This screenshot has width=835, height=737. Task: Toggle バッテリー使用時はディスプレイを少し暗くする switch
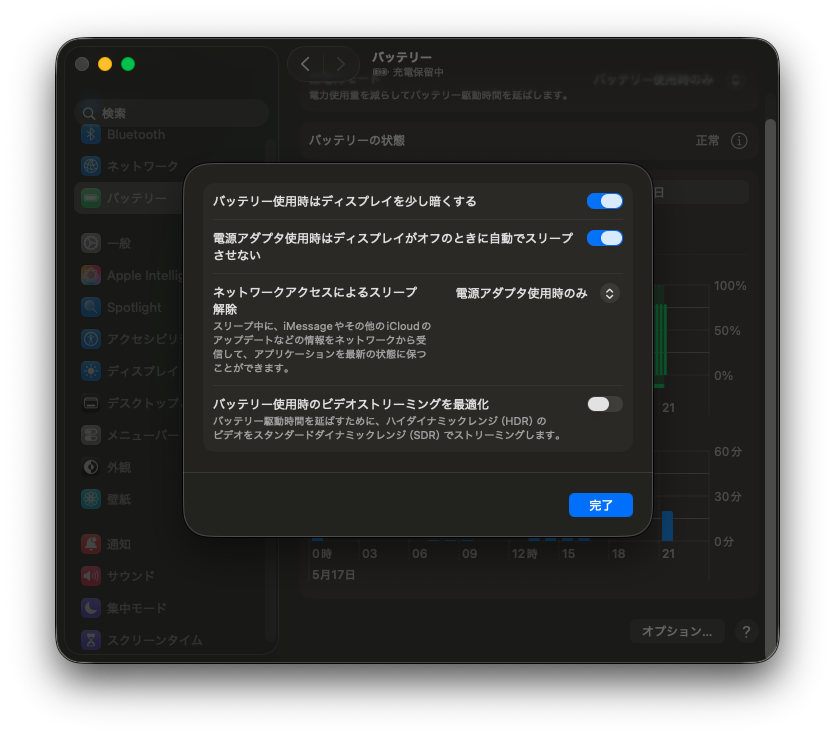coord(604,201)
